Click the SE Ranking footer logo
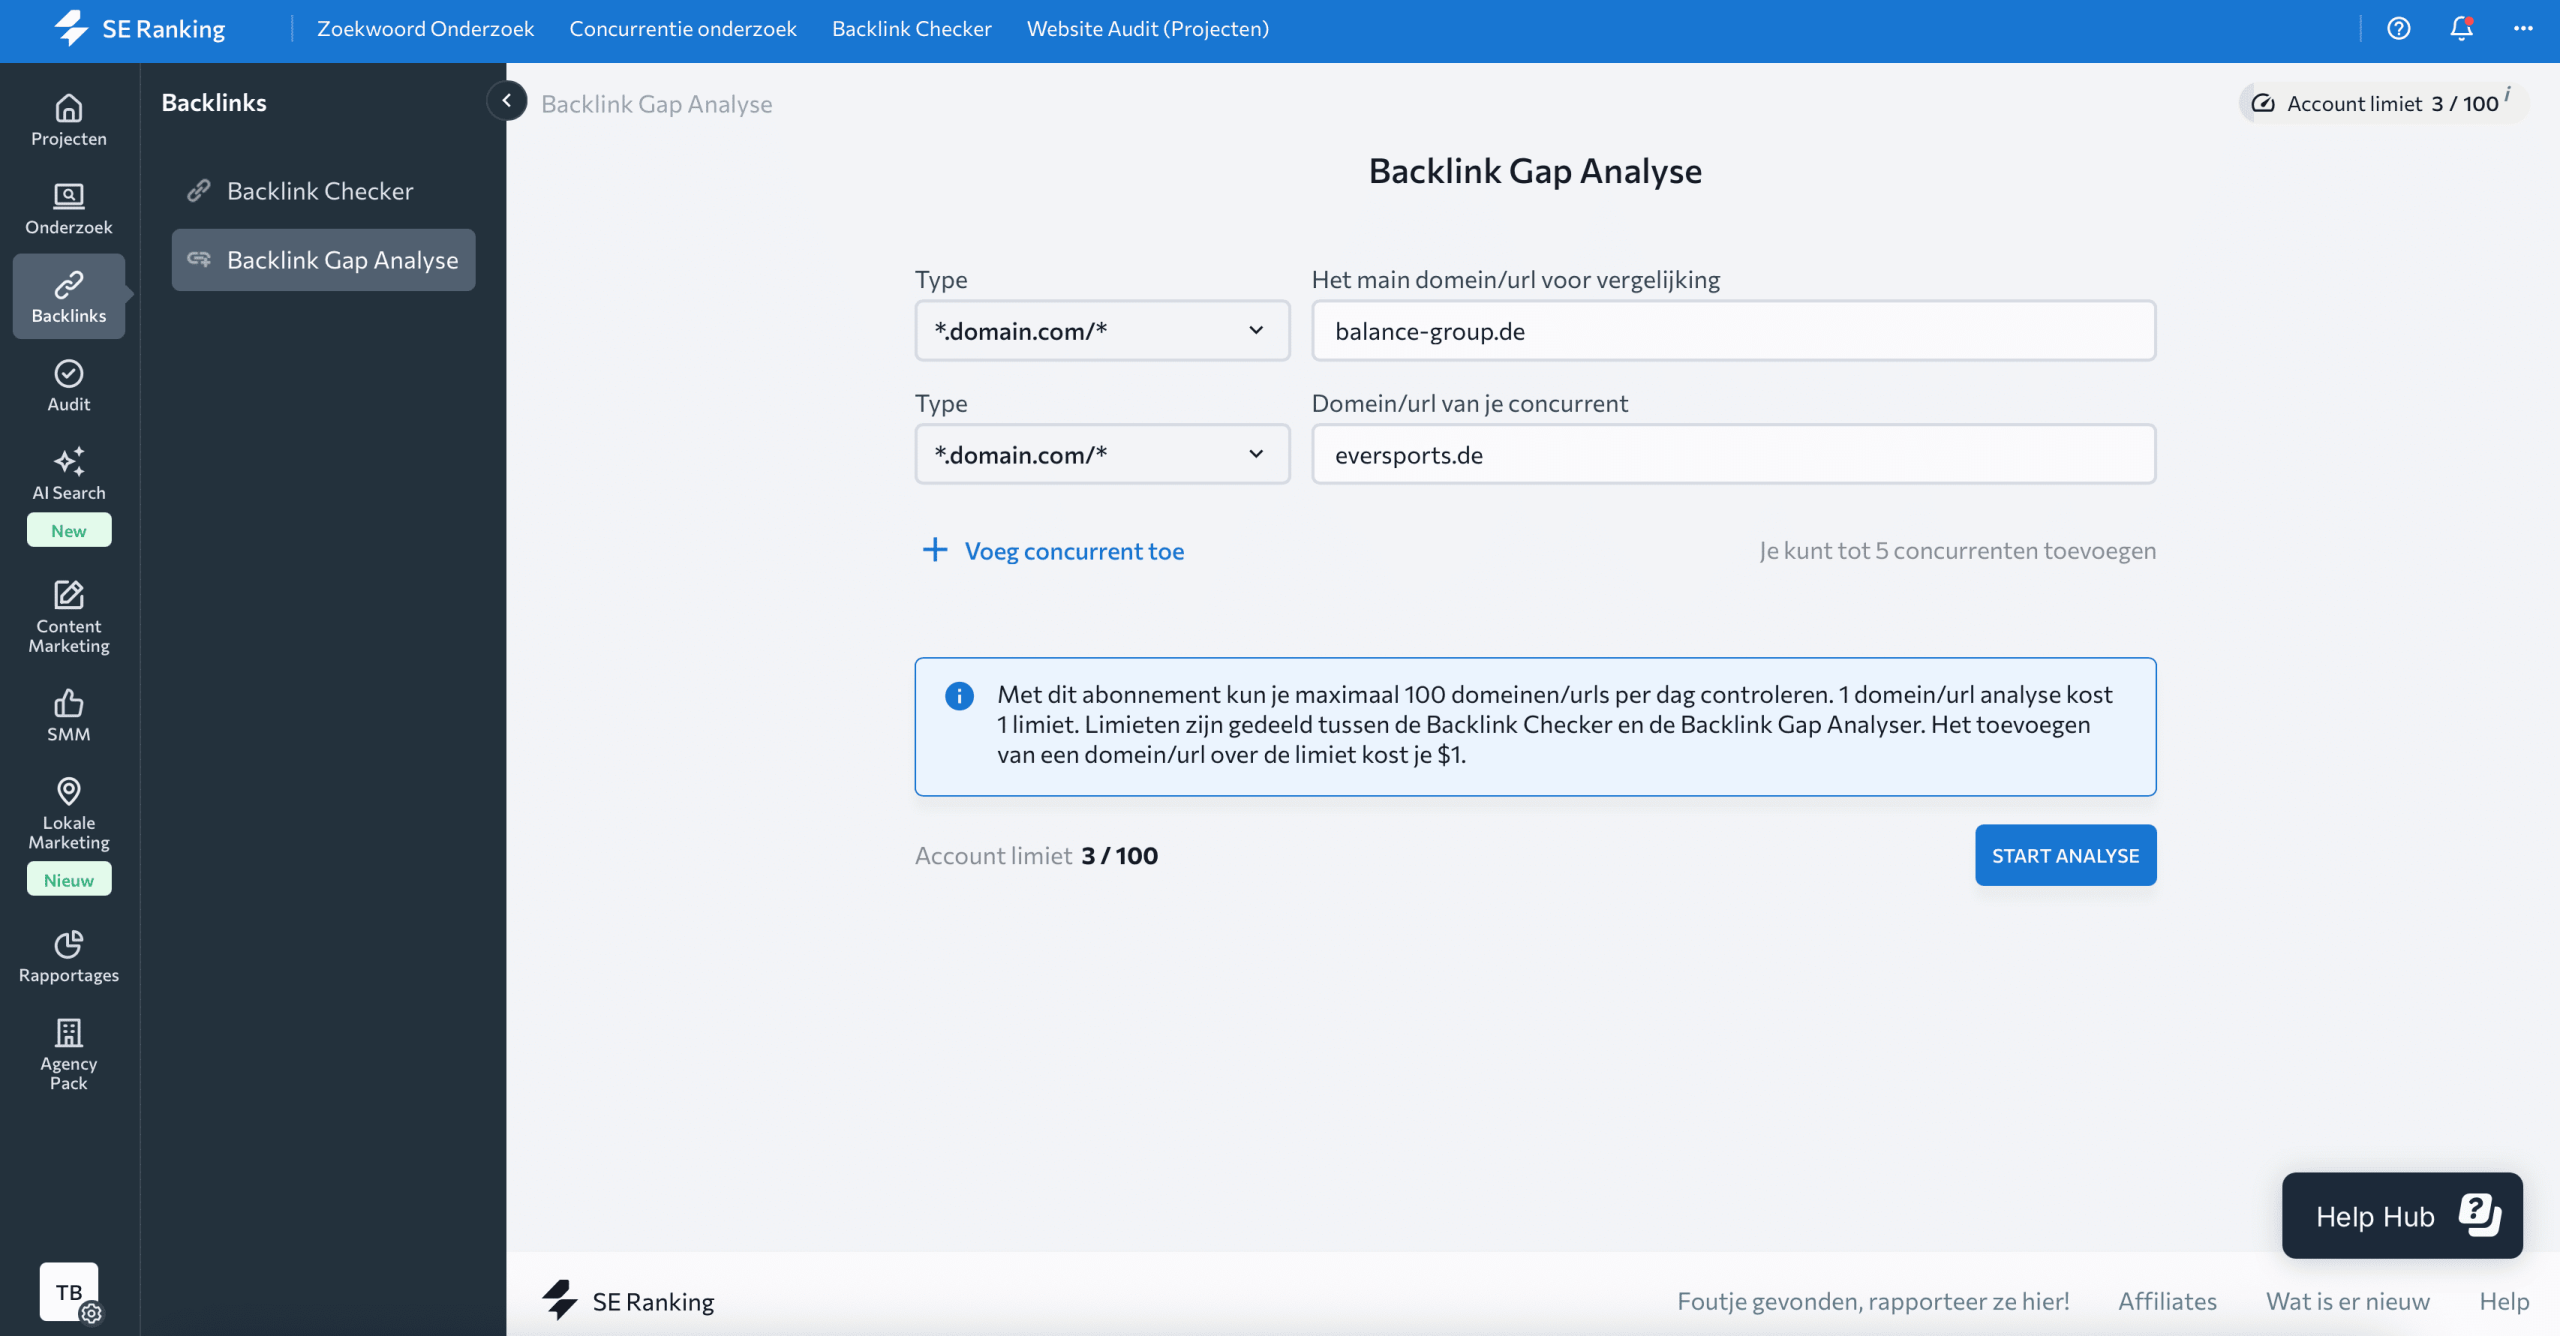 click(628, 1301)
